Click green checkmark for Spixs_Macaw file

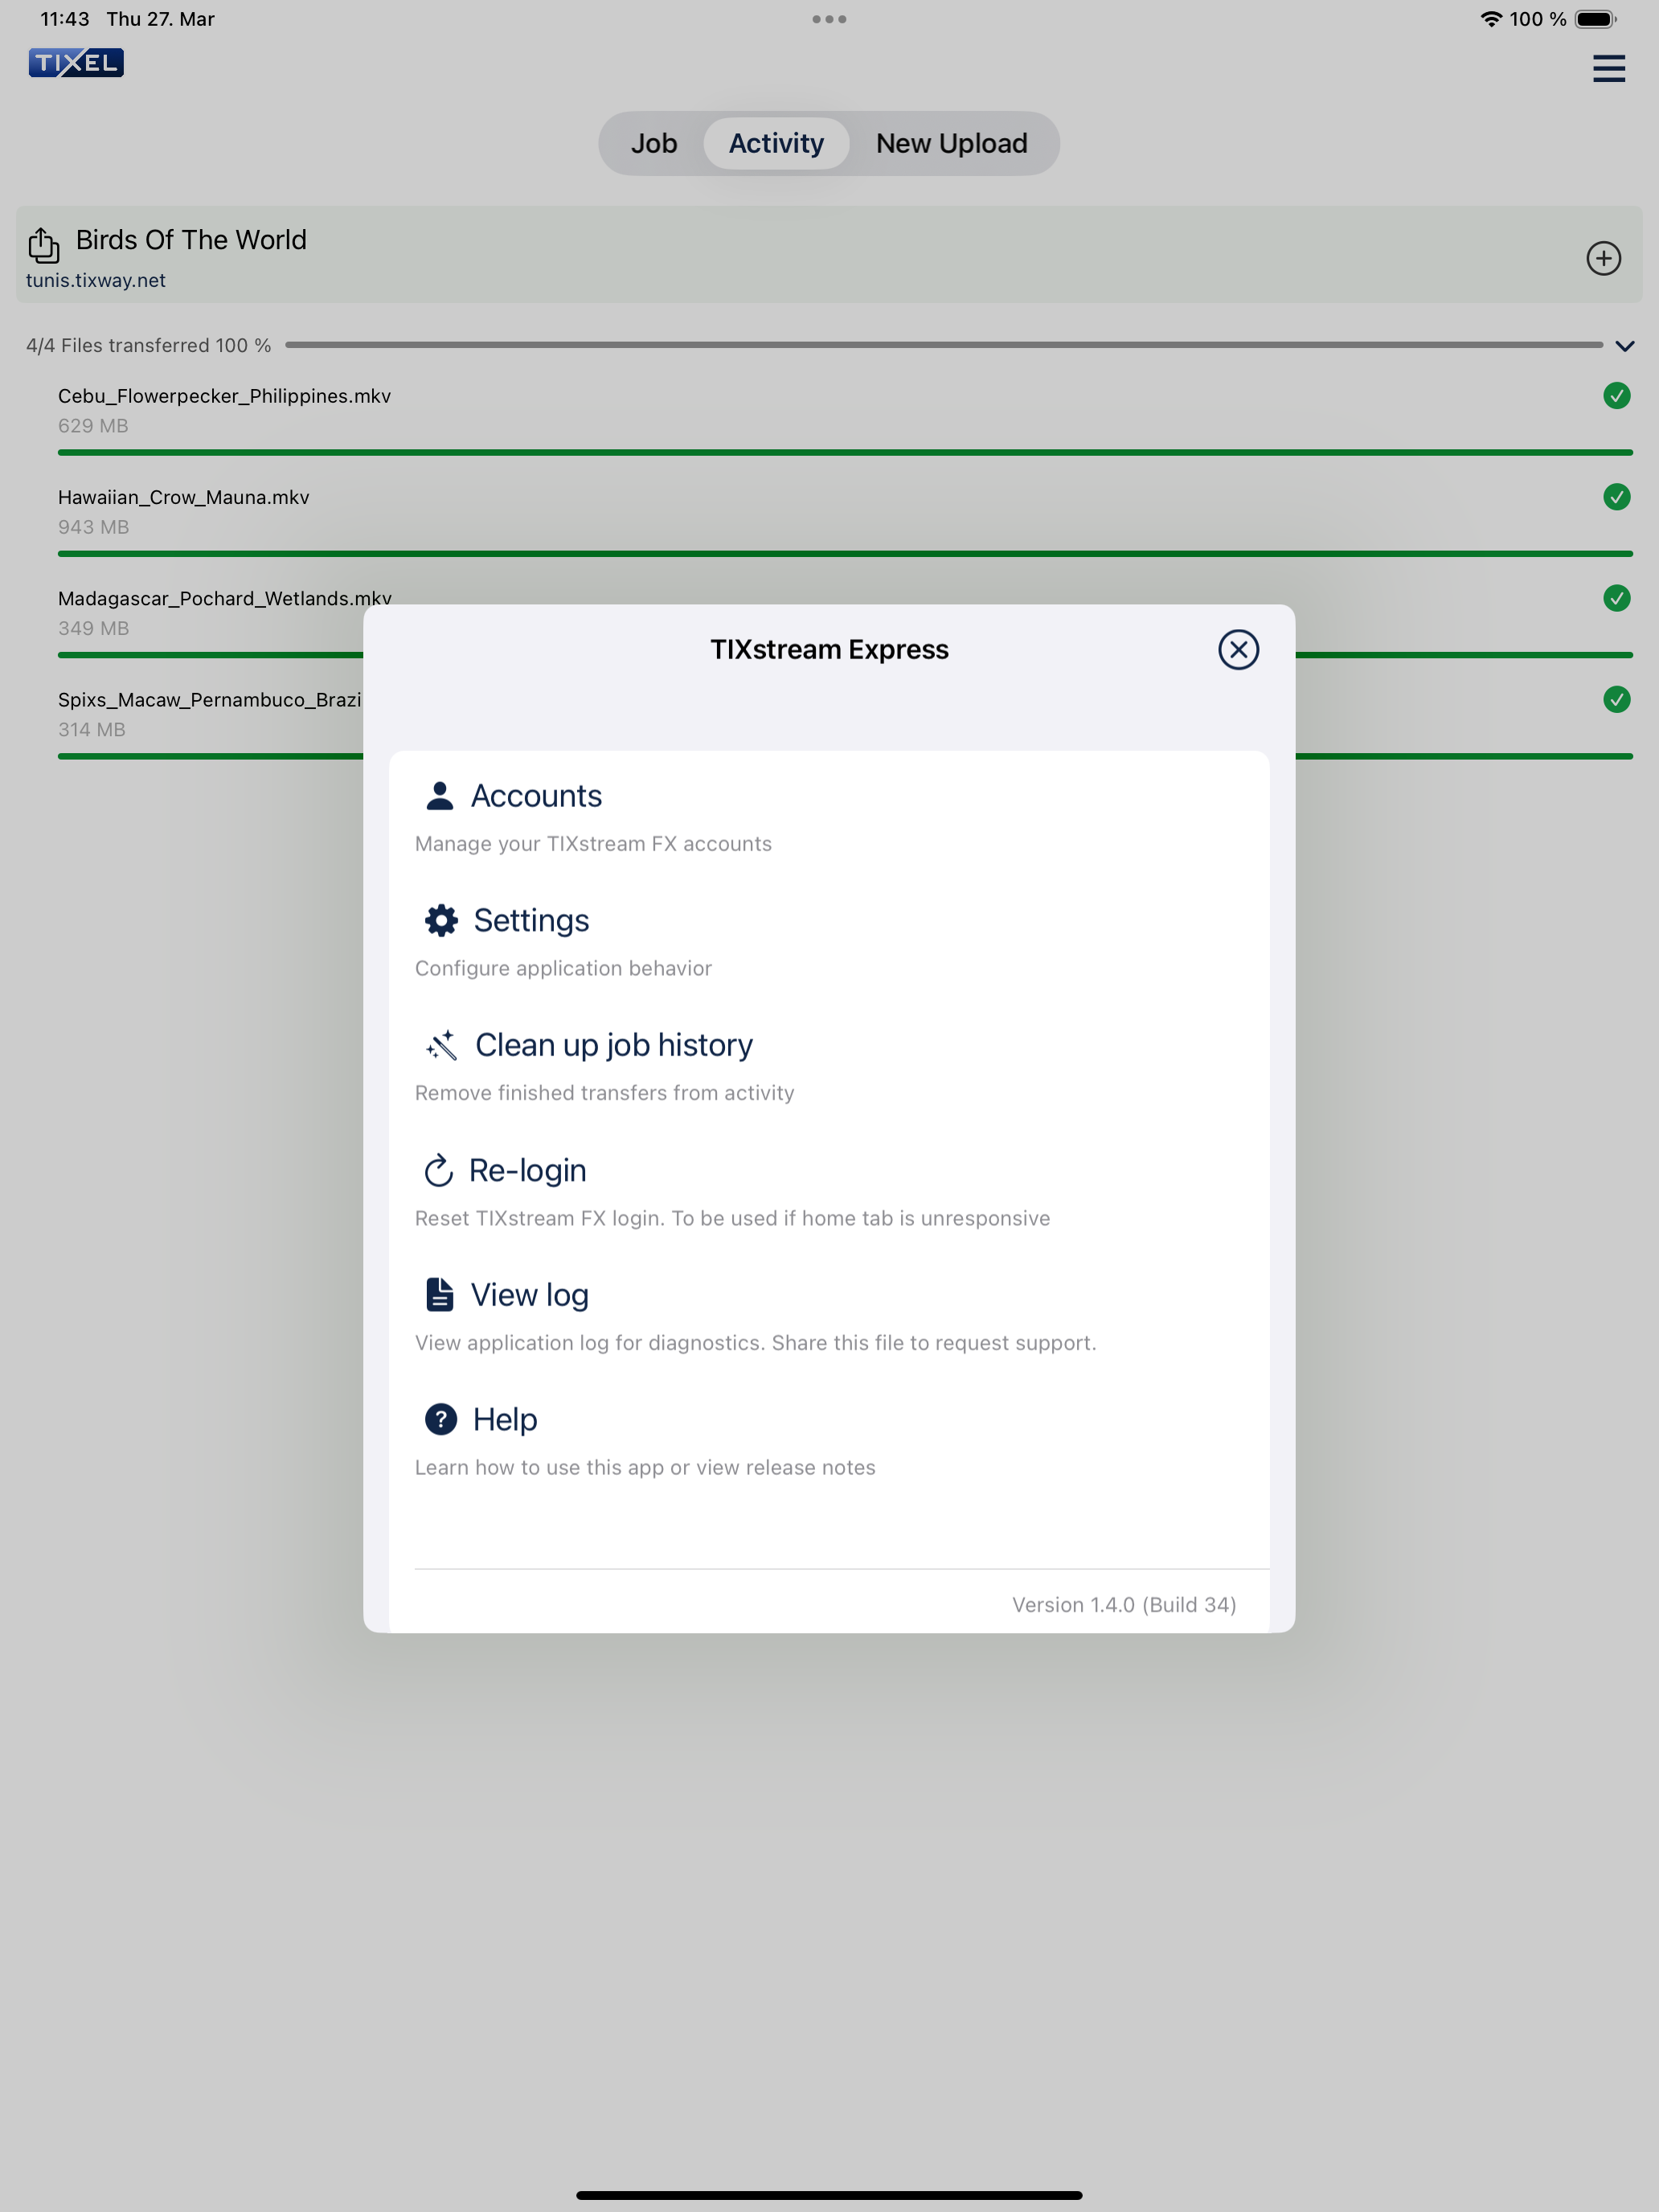tap(1616, 699)
